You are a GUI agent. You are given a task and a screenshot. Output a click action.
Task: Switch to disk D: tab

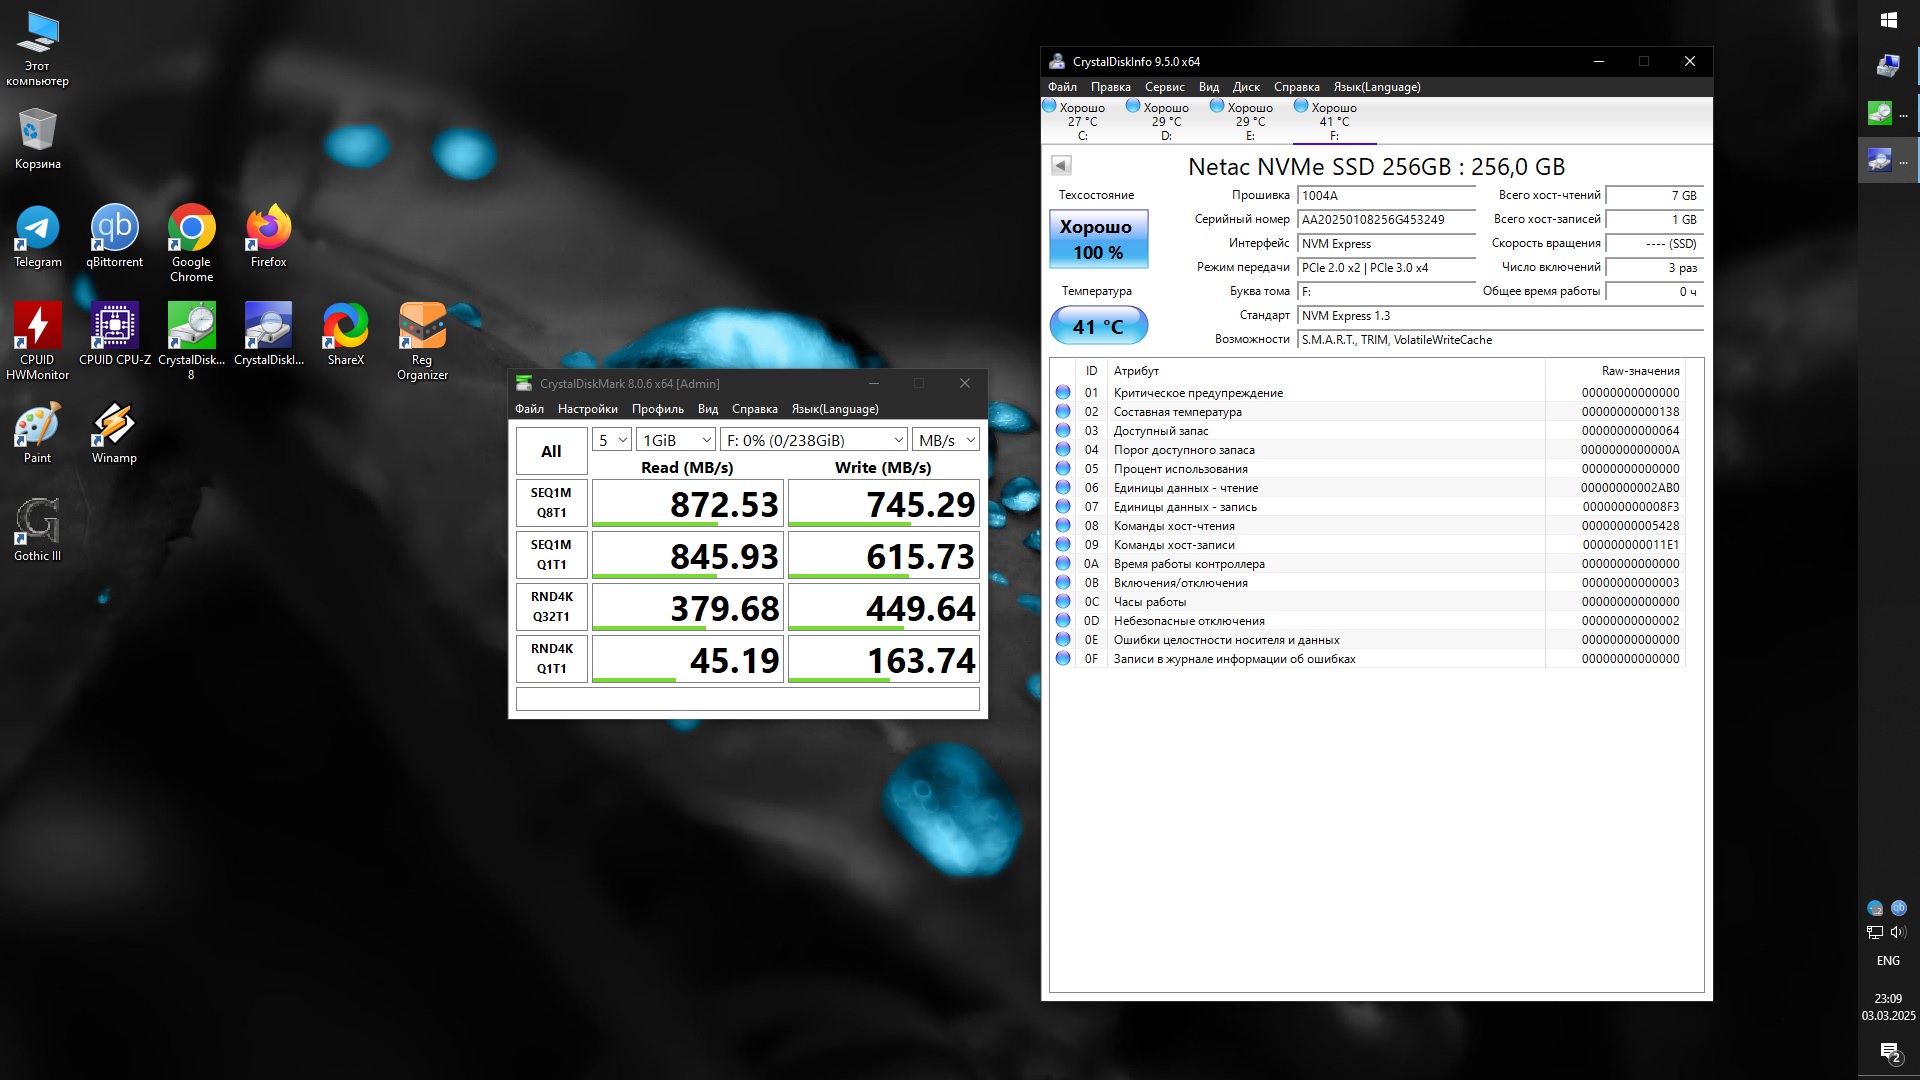(1166, 121)
